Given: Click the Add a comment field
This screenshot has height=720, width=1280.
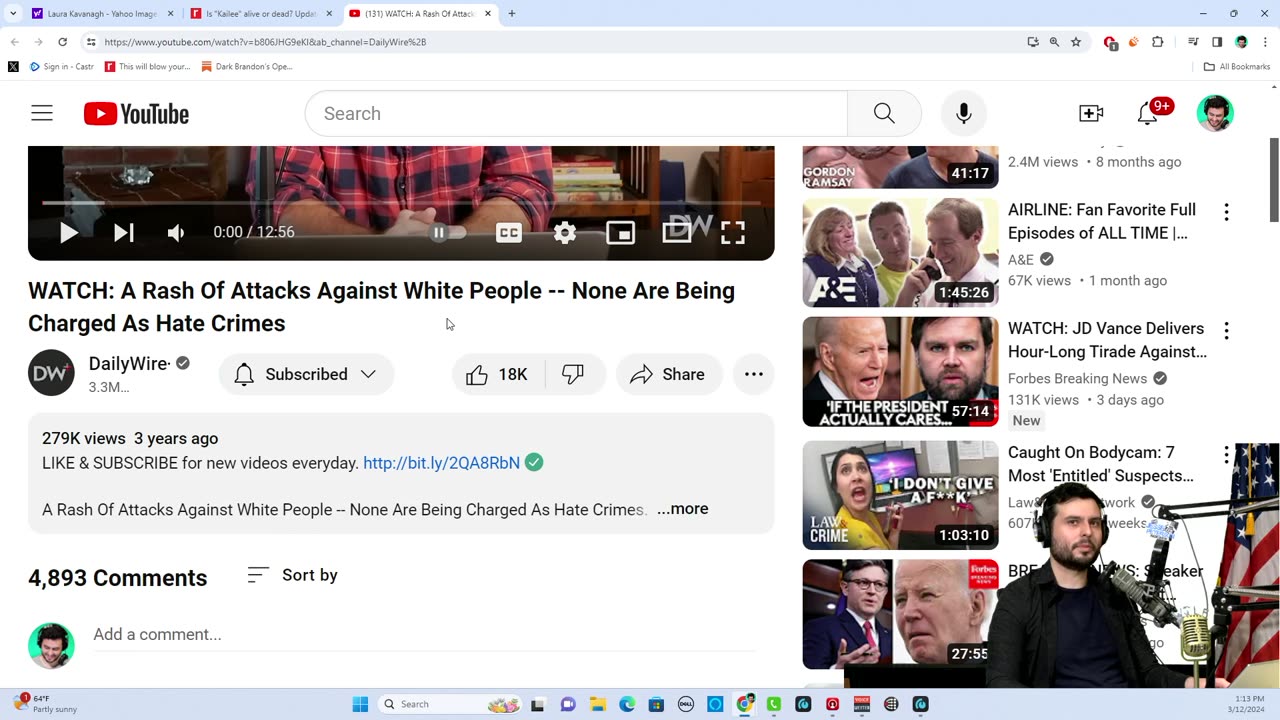Looking at the screenshot, I should tap(425, 635).
